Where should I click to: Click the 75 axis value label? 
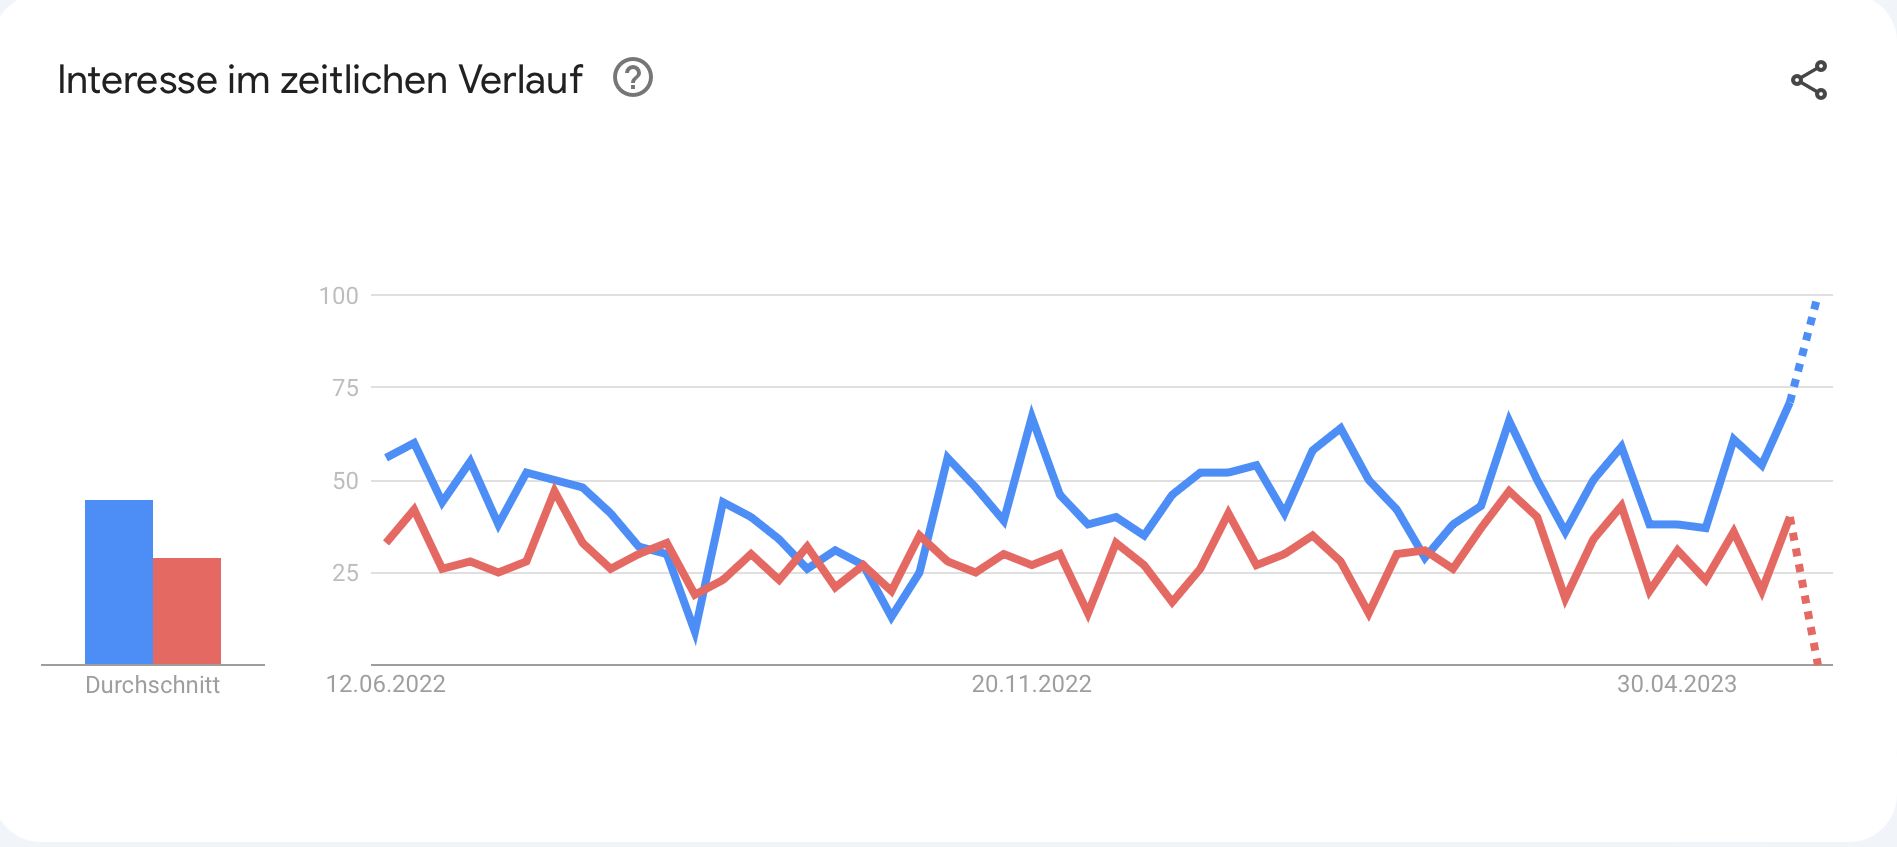[x=345, y=388]
